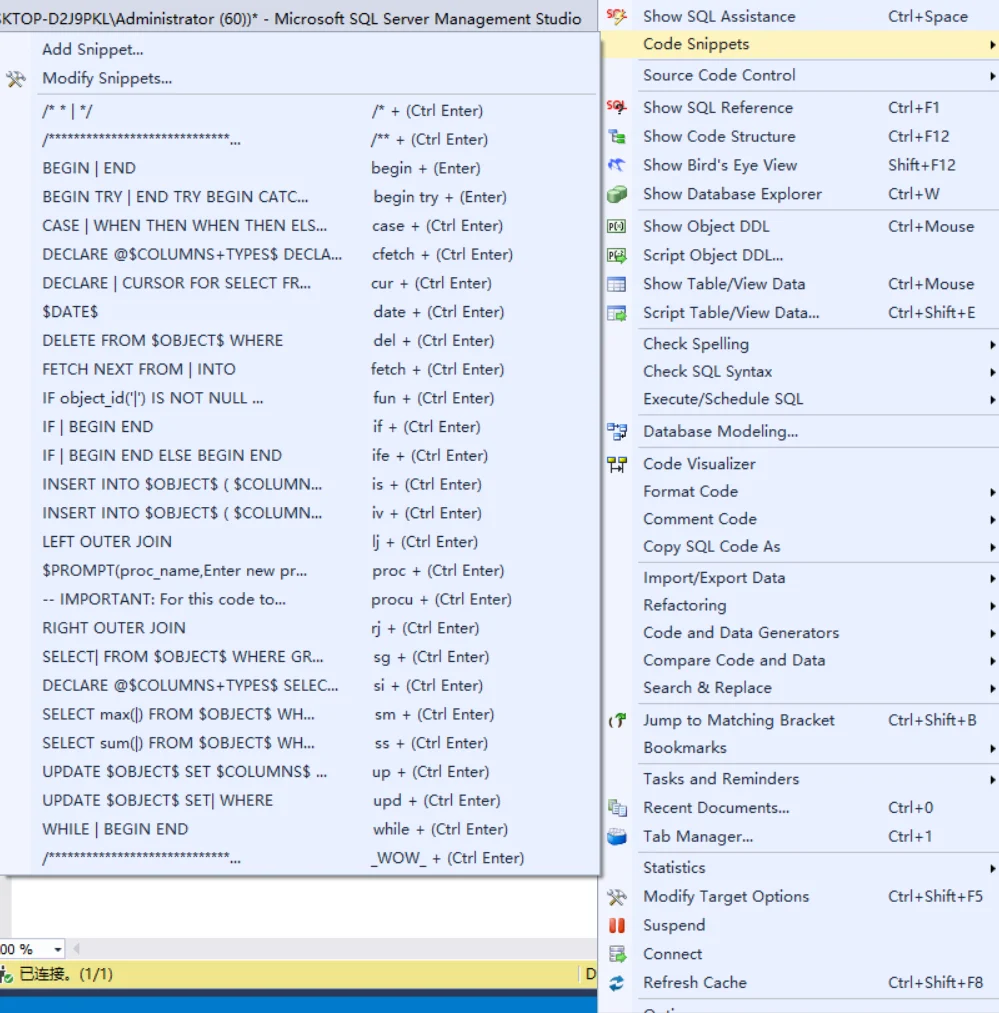This screenshot has width=999, height=1013.
Task: Expand the Refactoring submenu arrow
Action: pyautogui.click(x=992, y=605)
